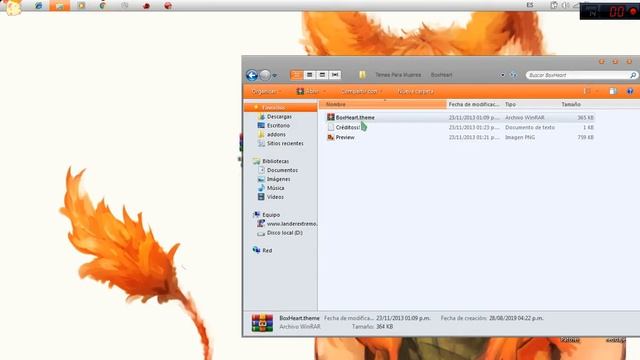This screenshot has width=640, height=360.
Task: Sort by Tipo column header
Action: pyautogui.click(x=531, y=104)
